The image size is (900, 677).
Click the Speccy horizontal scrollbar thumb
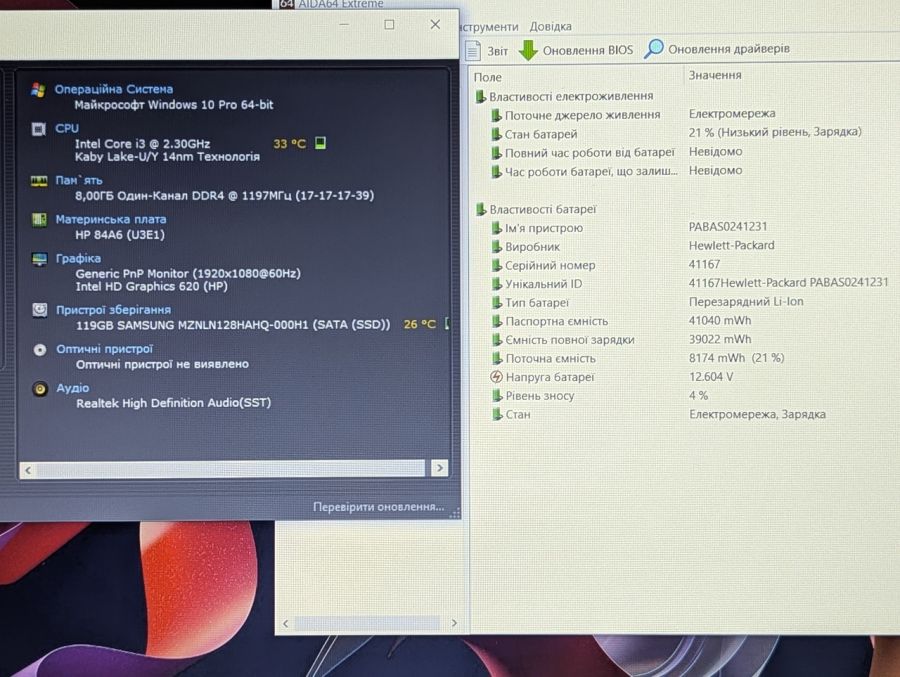coord(231,469)
